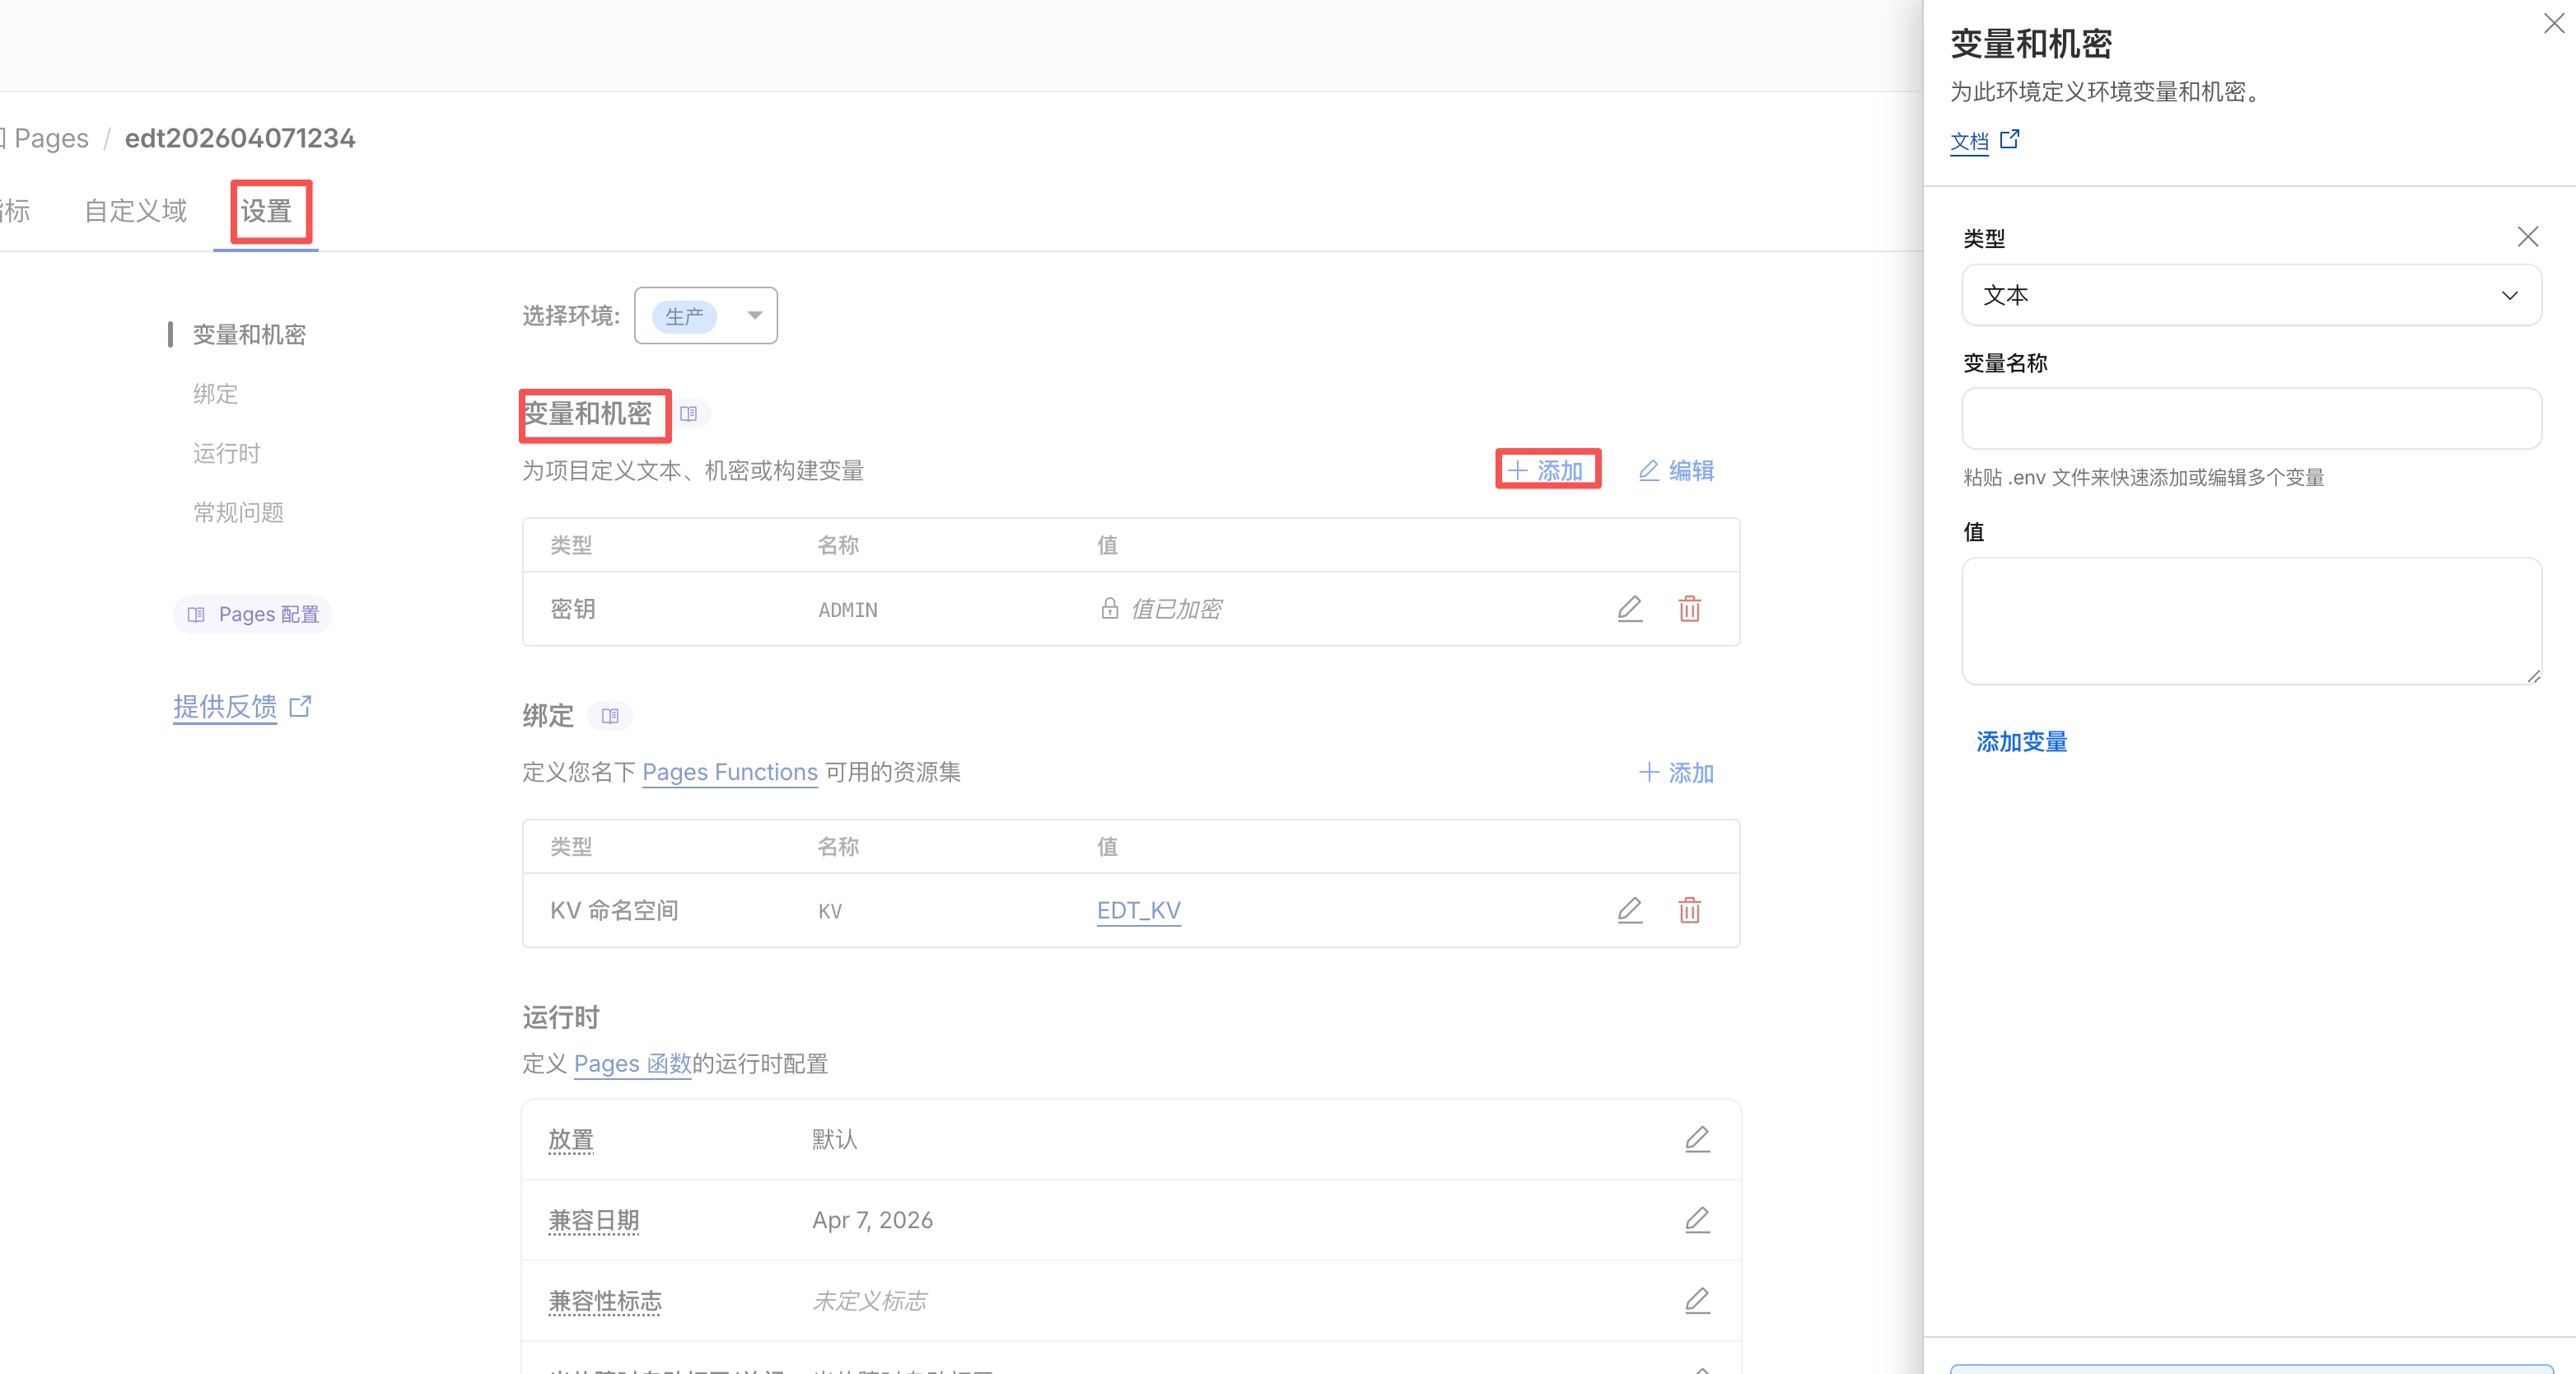Open docs icon beside 绑定 heading
This screenshot has height=1374, width=2576.
(x=610, y=716)
